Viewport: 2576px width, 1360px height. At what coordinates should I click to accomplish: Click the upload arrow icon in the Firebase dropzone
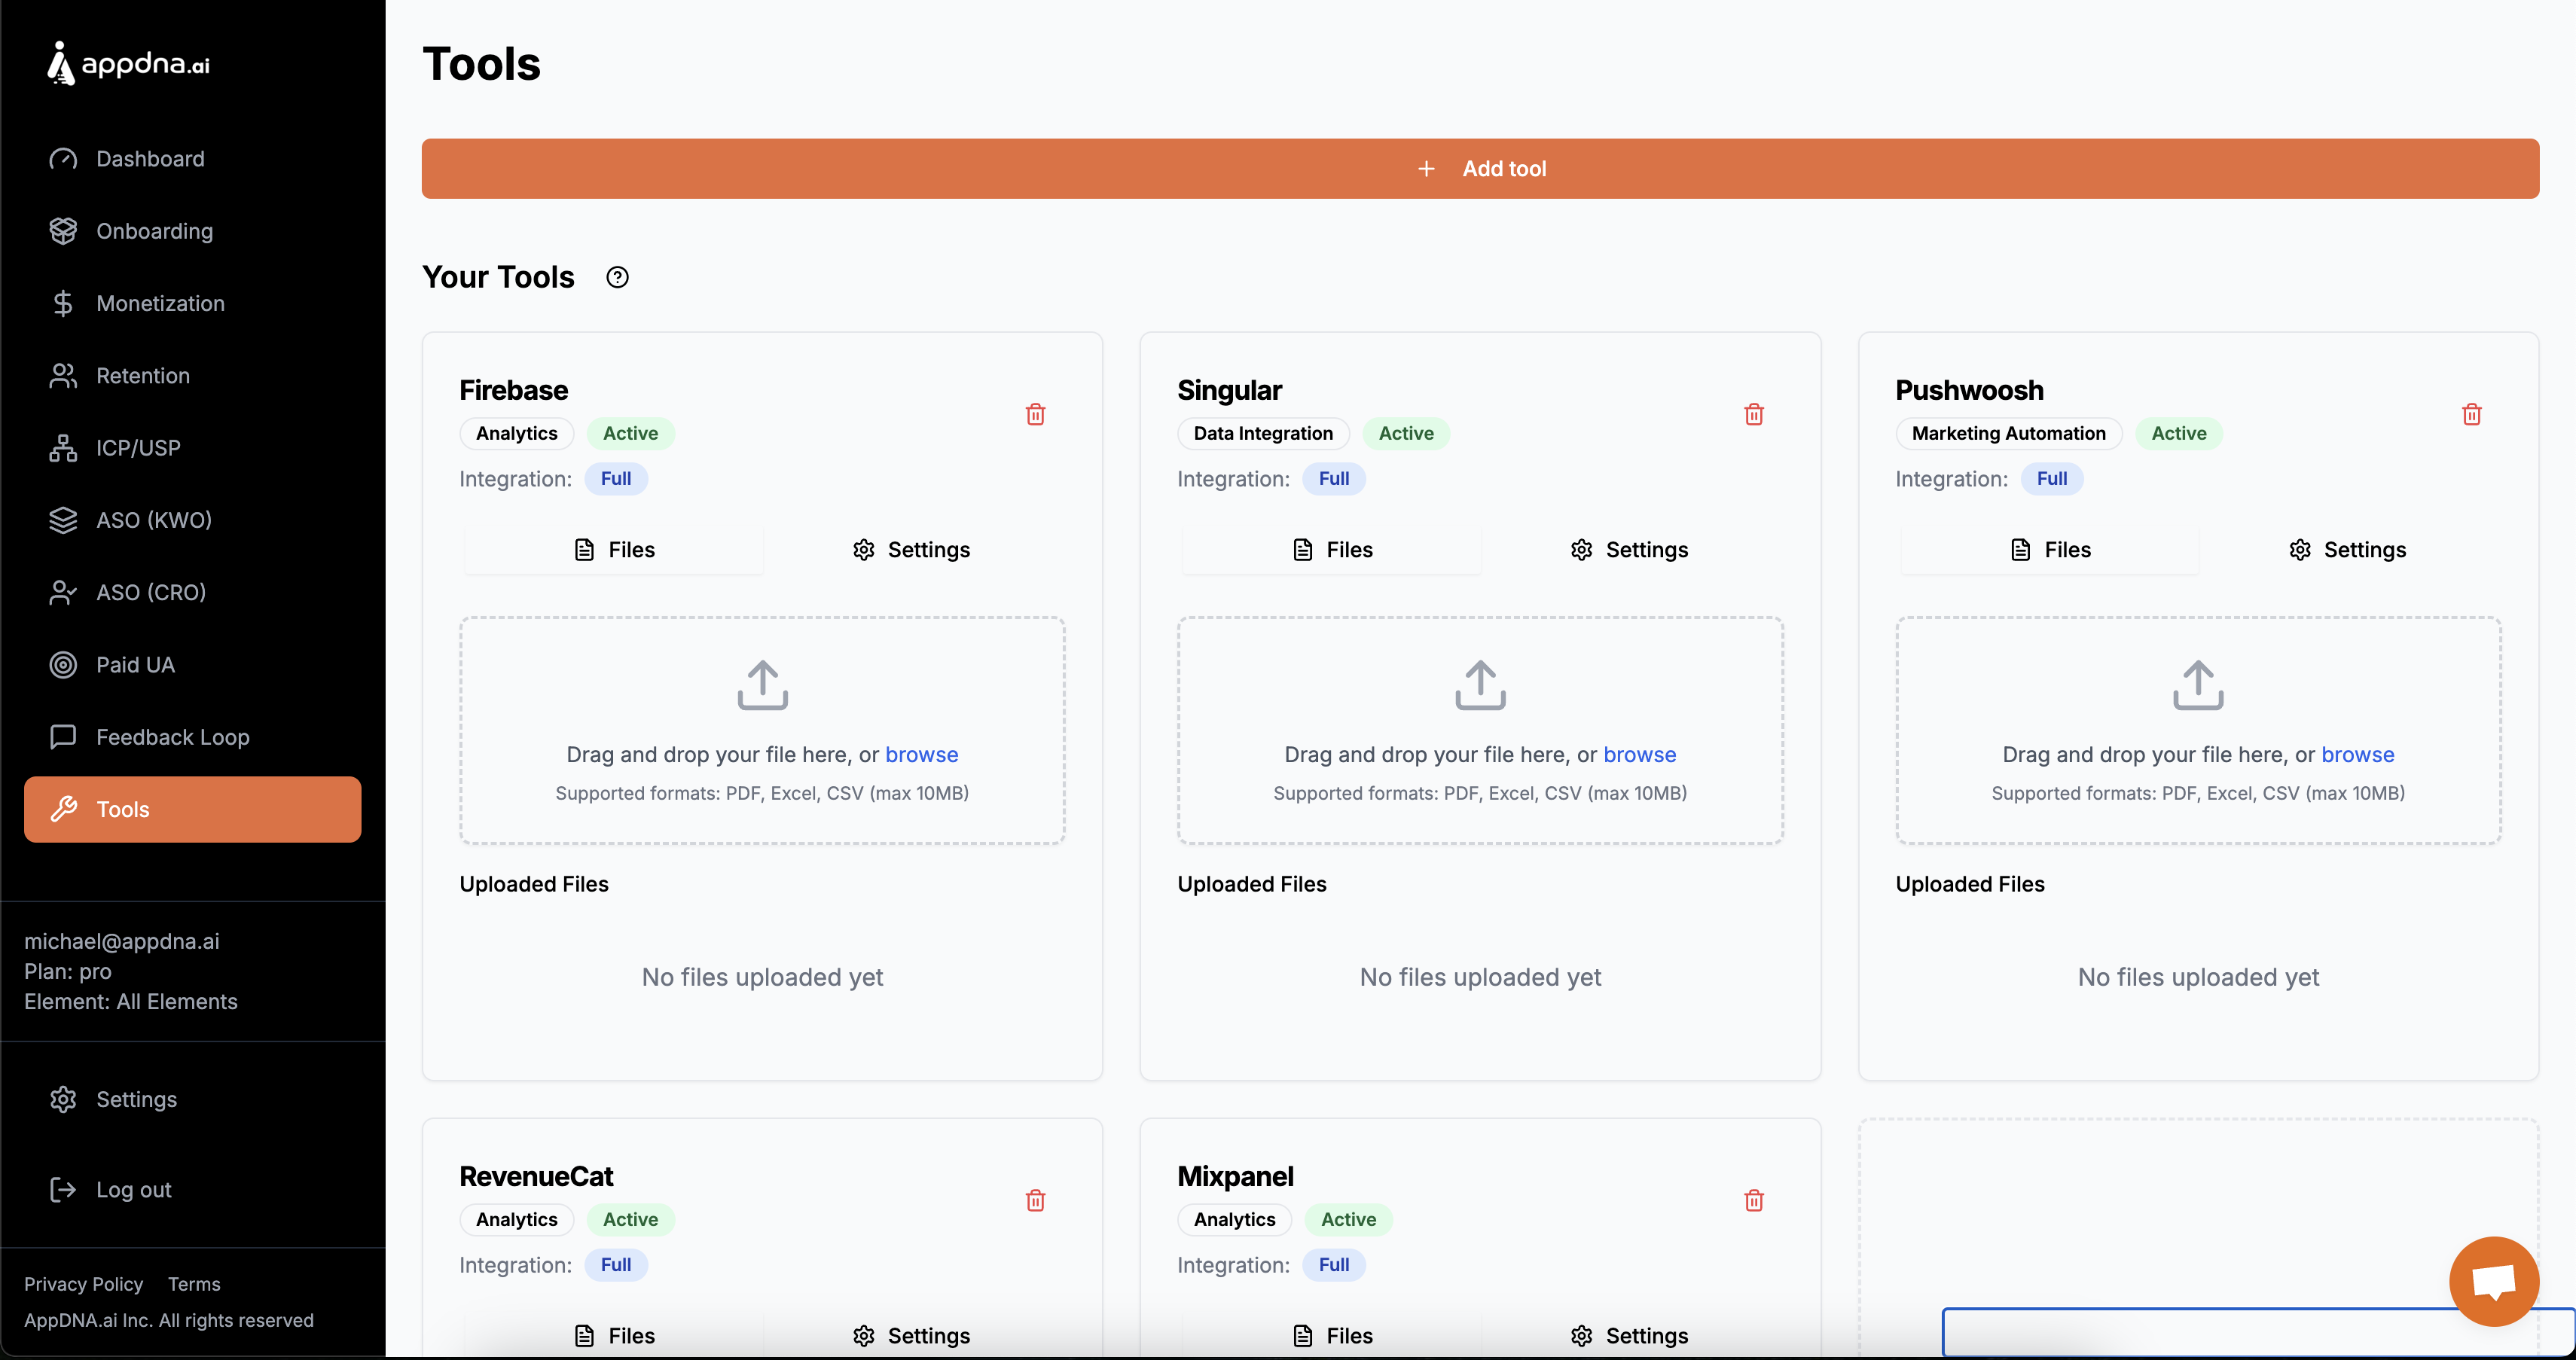click(x=762, y=685)
